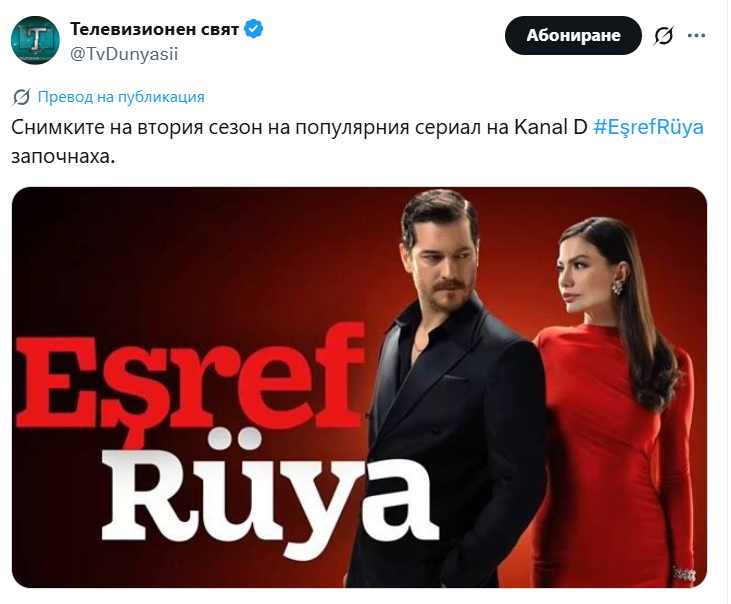Click the translation icon before Превод
This screenshot has height=604, width=731.
(21, 97)
